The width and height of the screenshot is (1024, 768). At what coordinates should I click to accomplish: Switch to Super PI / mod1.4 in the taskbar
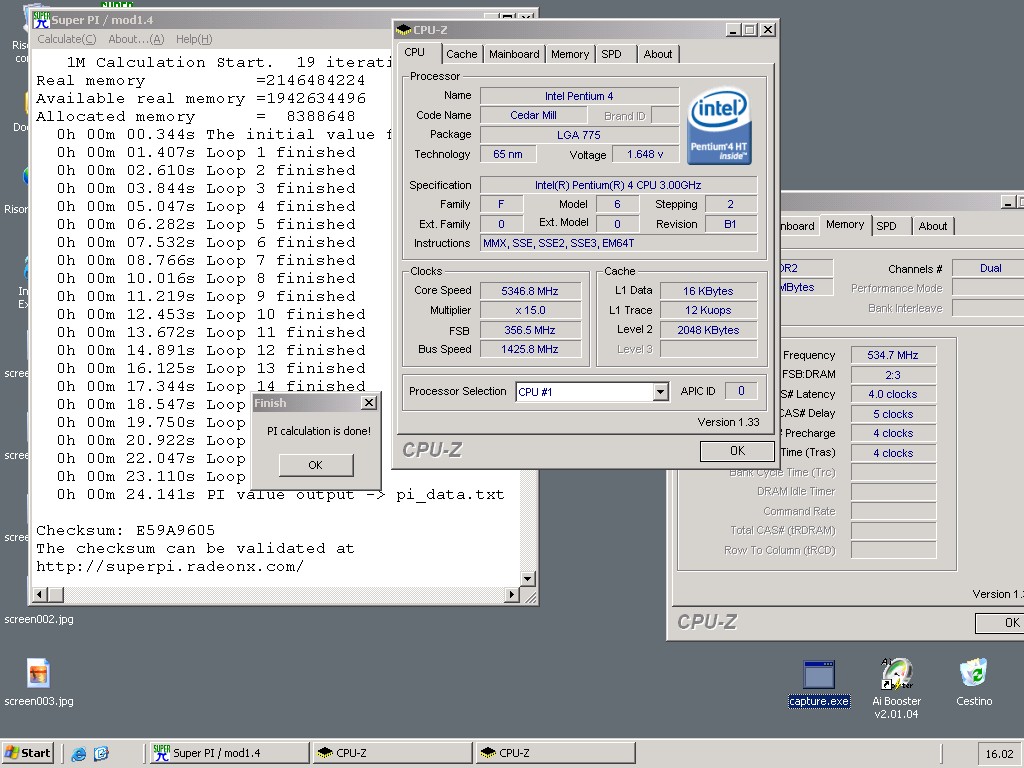pyautogui.click(x=229, y=753)
